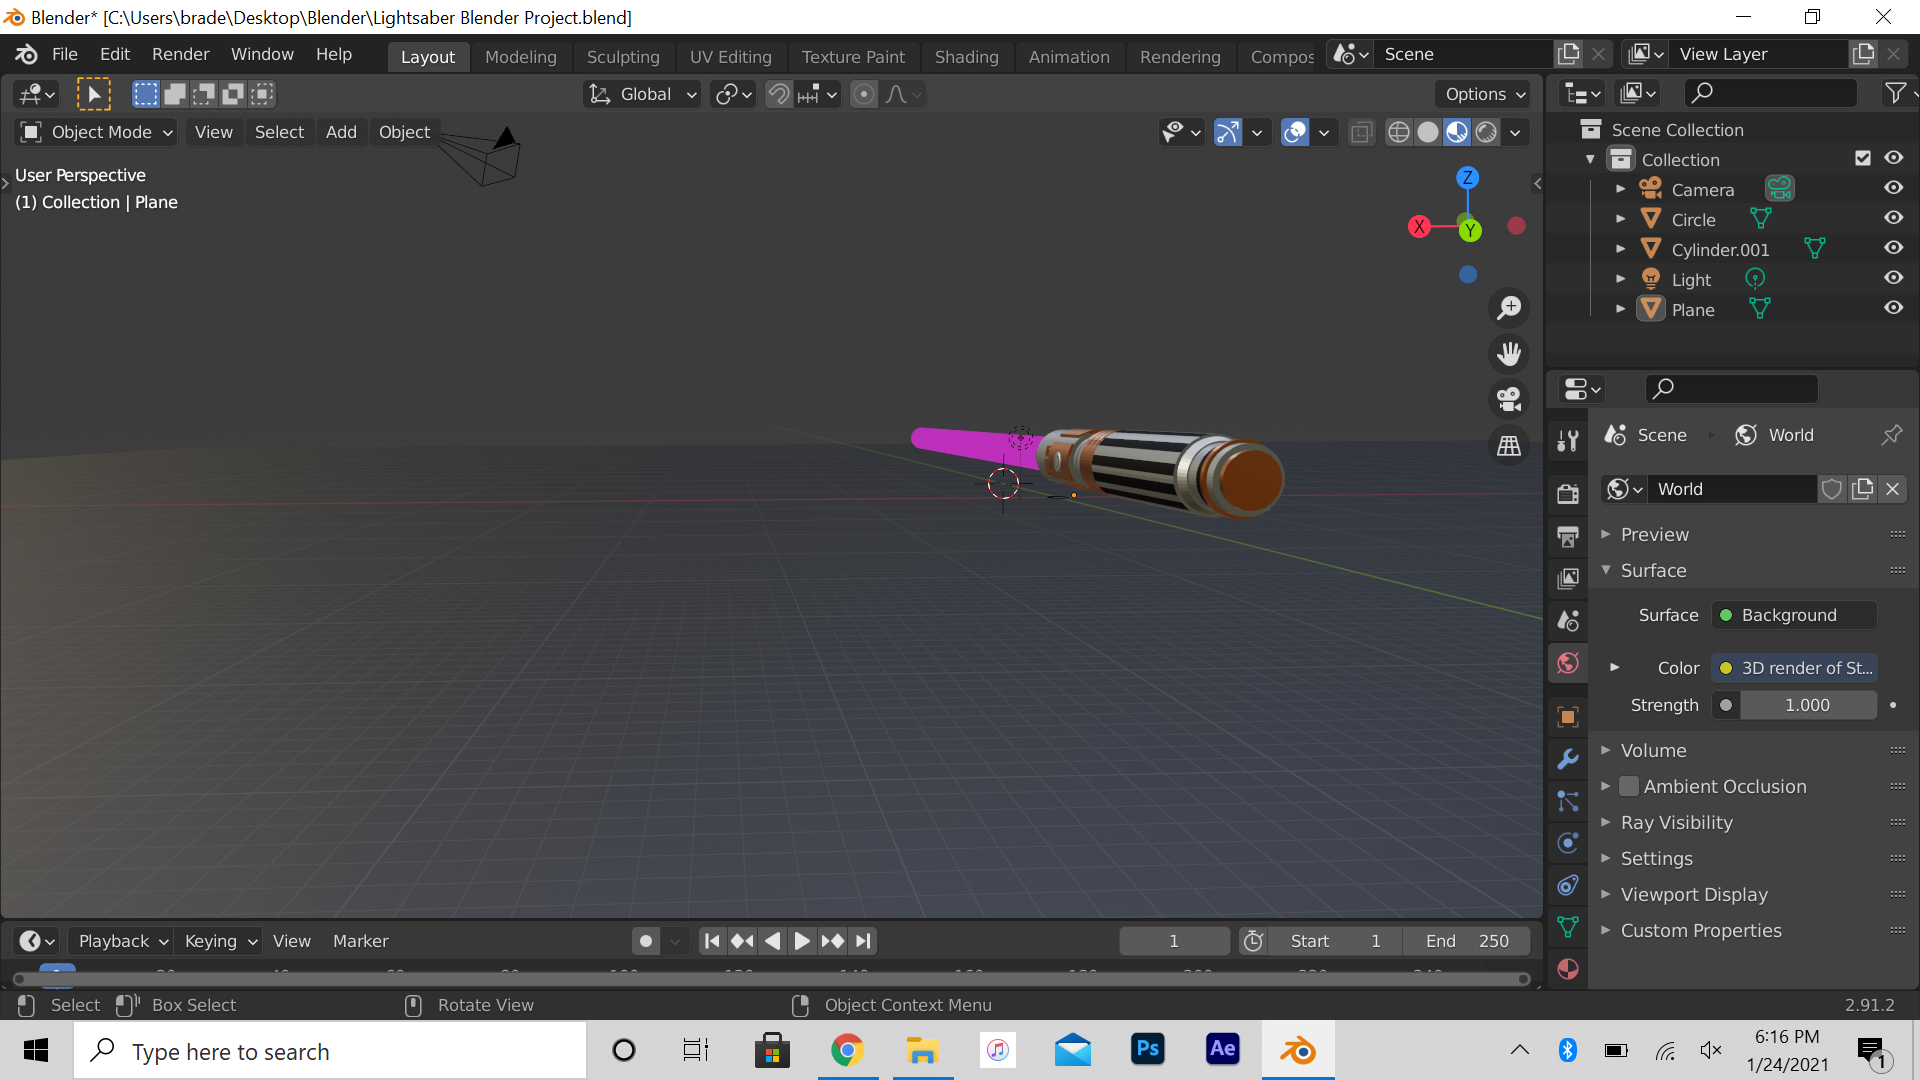Open the View Layer properties tab icon

[1568, 578]
